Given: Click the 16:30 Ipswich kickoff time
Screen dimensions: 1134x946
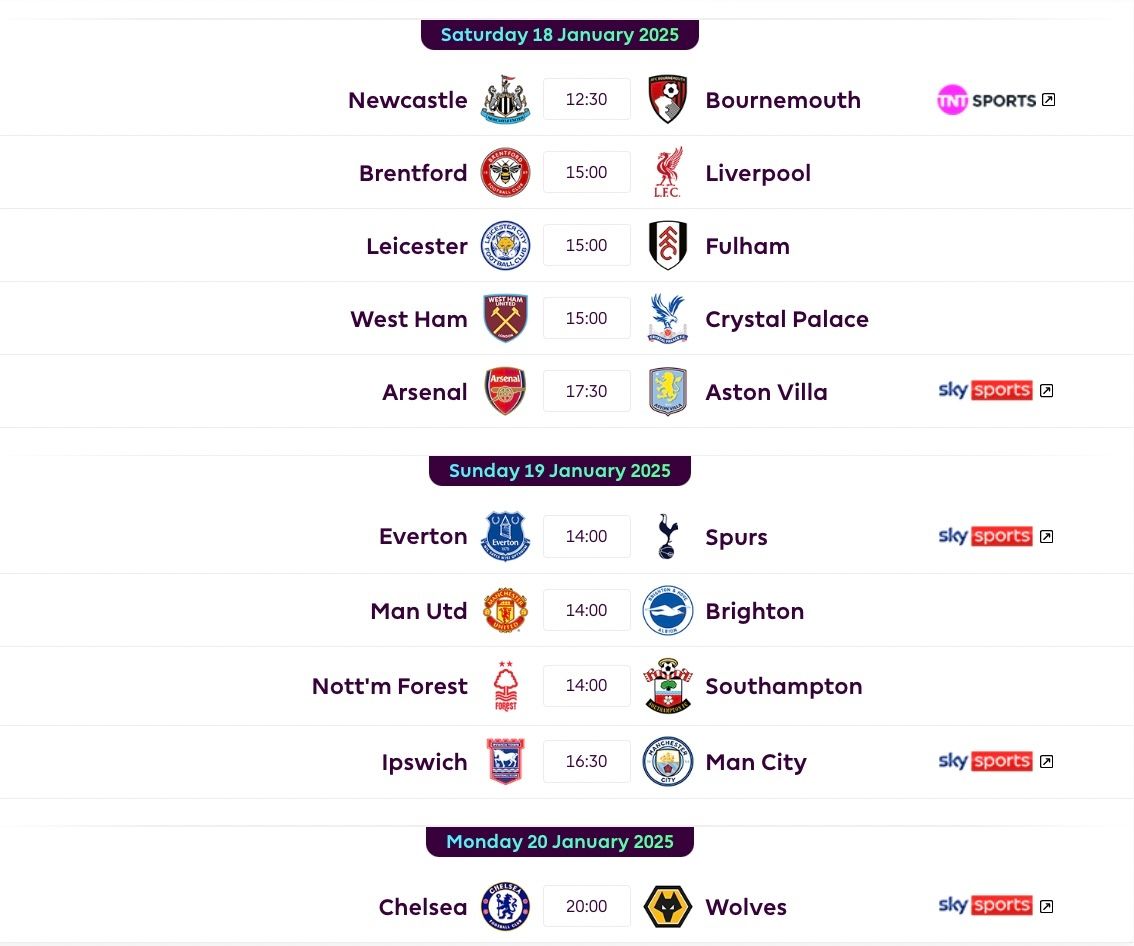Looking at the screenshot, I should (587, 762).
